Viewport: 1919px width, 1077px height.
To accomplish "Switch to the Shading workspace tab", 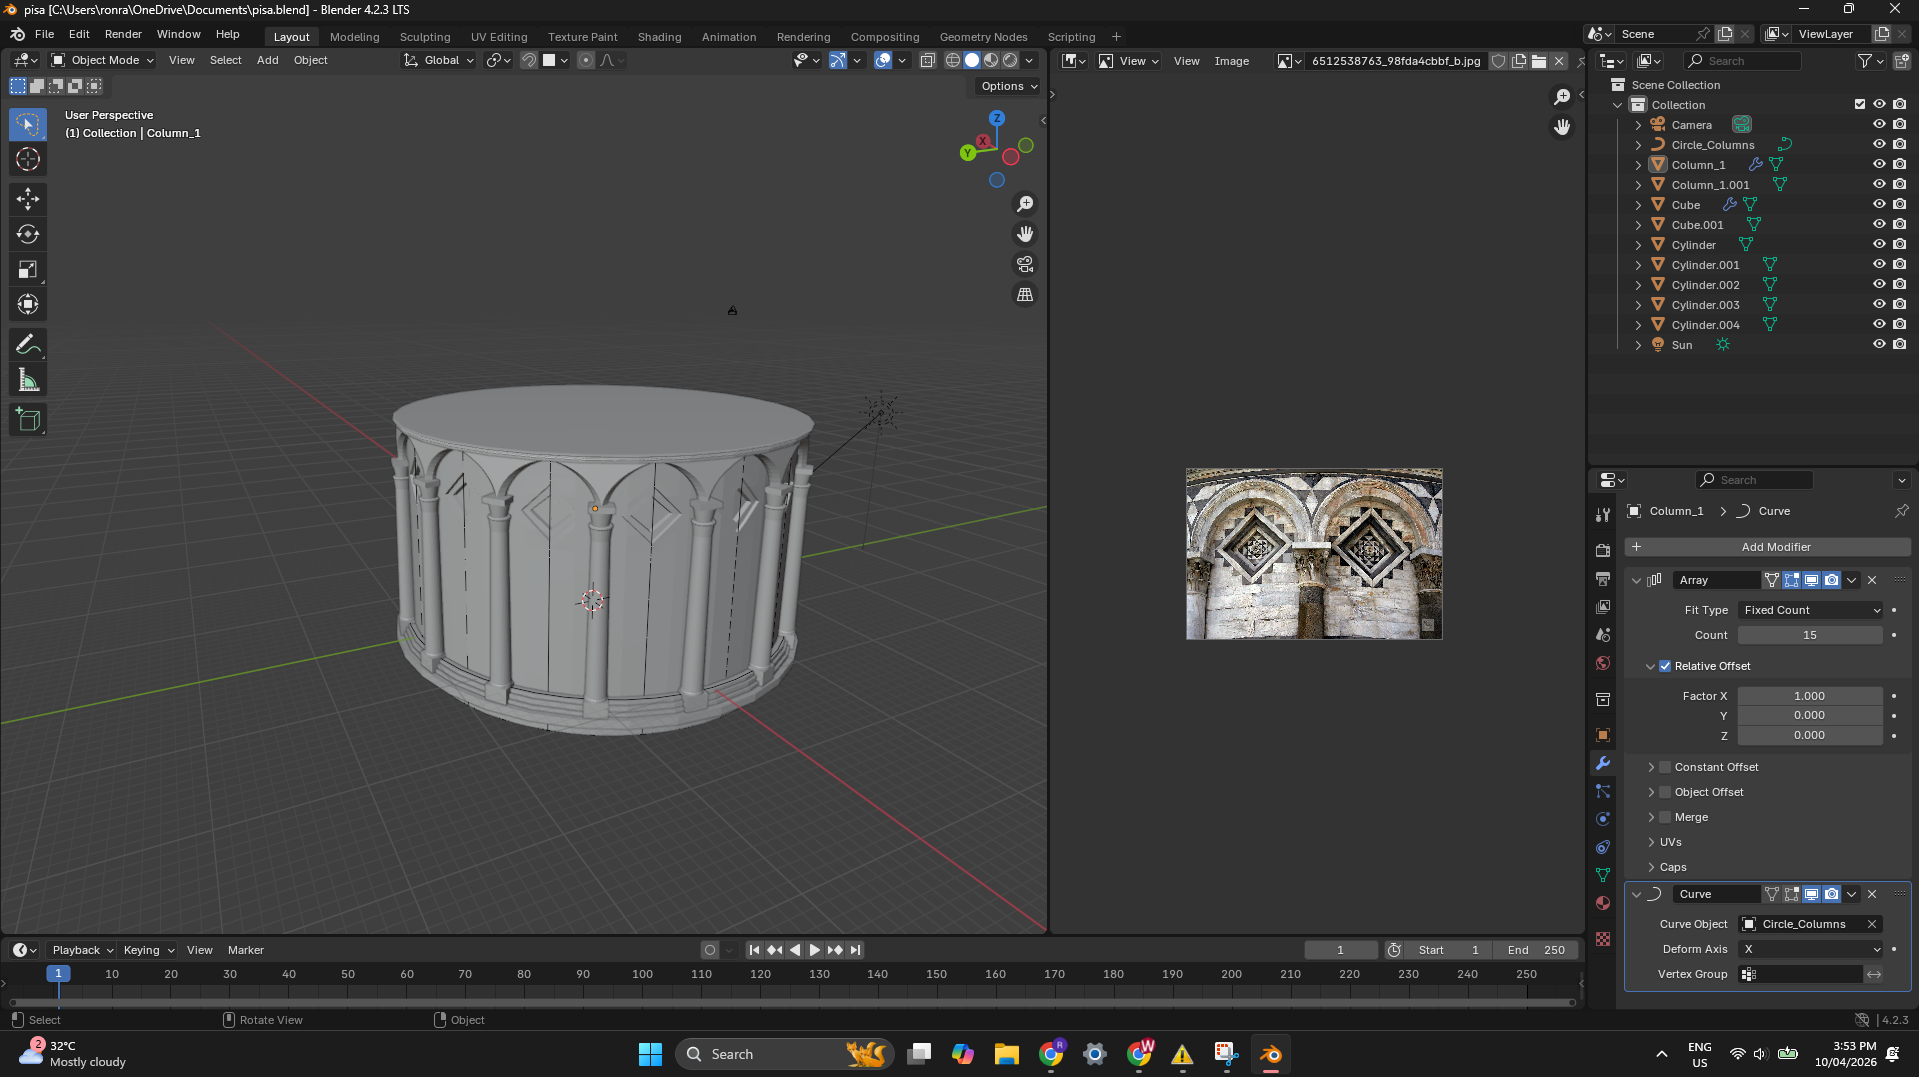I will [659, 37].
